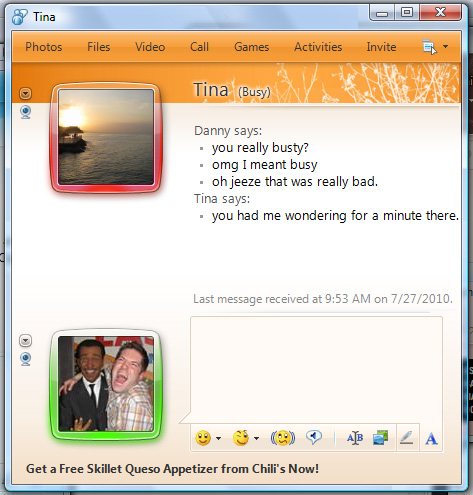Open the smiley emoticon picker

[x=203, y=438]
